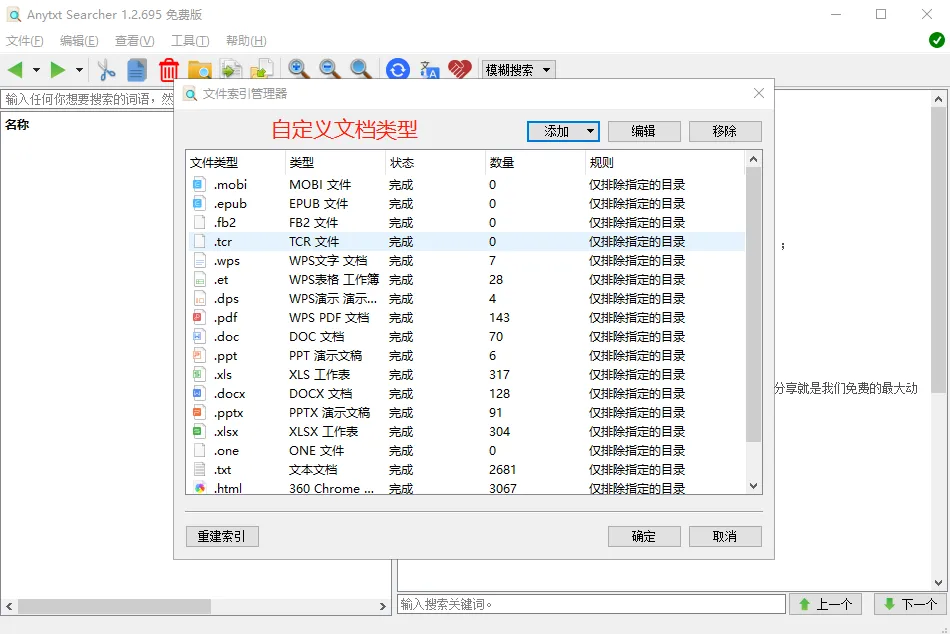Viewport: 950px width, 634px height.
Task: Select the .txt 文本文档 row
Action: tap(466, 469)
